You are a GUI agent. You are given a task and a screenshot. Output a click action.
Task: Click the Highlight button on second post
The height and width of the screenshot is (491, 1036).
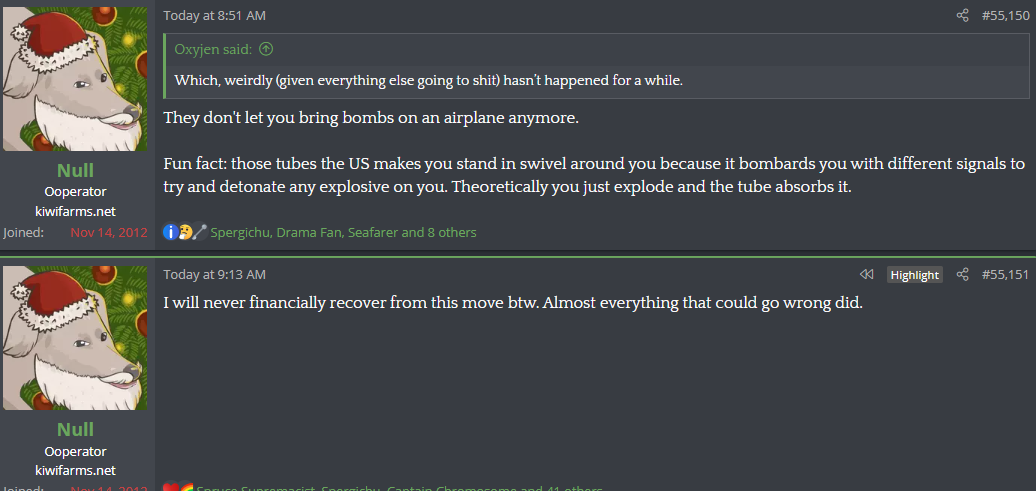[914, 274]
